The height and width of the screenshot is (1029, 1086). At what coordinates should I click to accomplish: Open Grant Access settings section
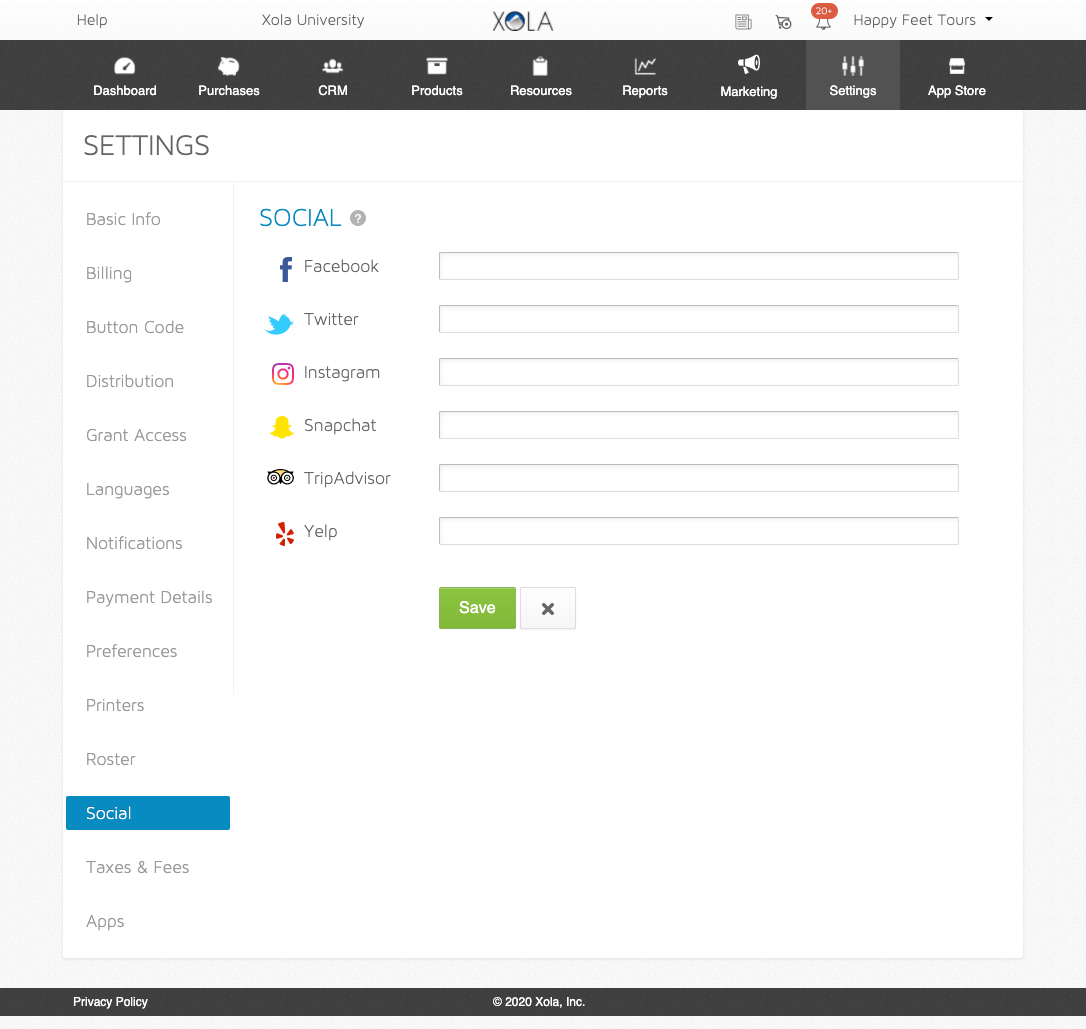(x=136, y=436)
